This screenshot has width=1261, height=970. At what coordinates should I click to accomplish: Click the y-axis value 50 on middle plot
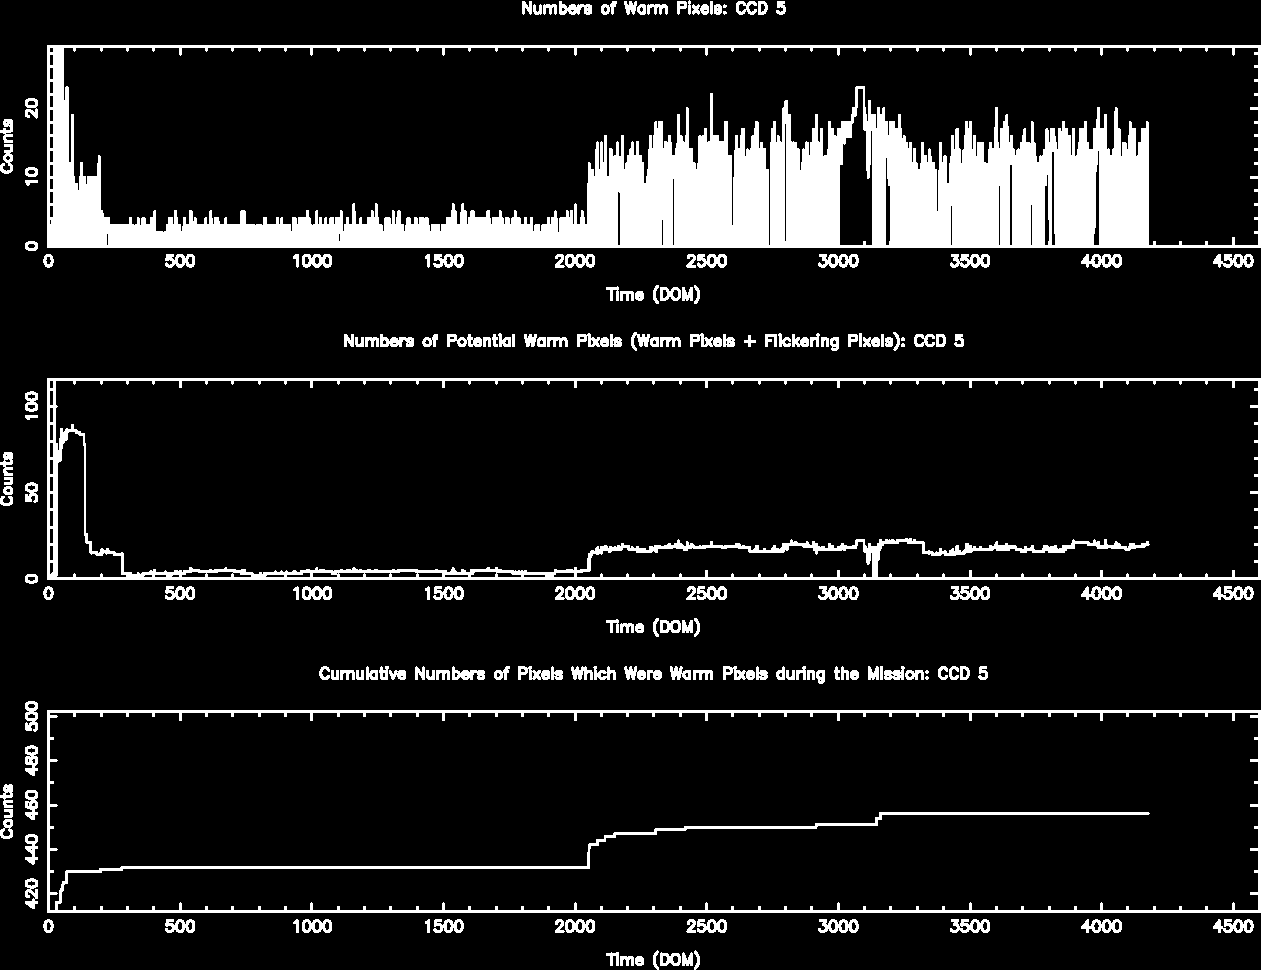coord(33,492)
